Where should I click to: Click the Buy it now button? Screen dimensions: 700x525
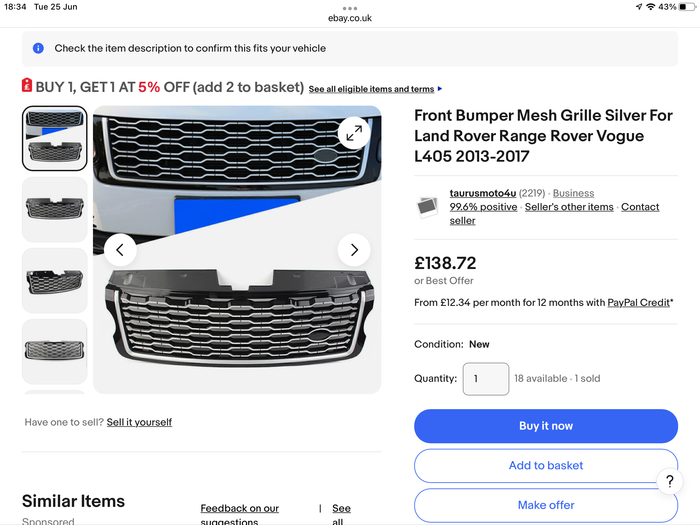pos(546,426)
